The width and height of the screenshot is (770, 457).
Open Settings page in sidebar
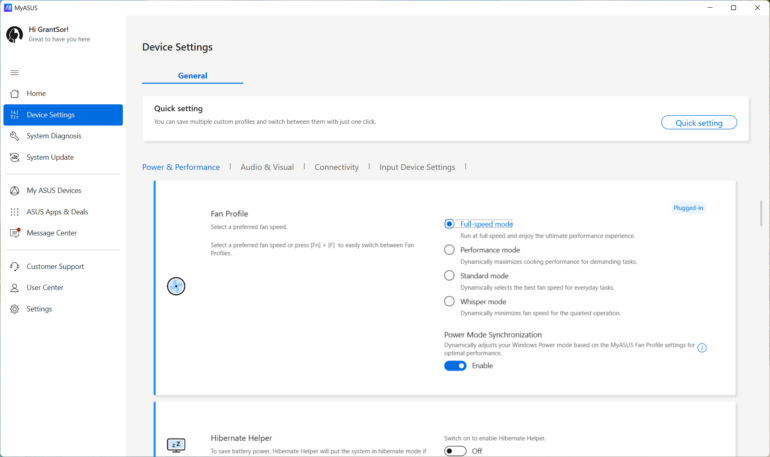[63, 309]
